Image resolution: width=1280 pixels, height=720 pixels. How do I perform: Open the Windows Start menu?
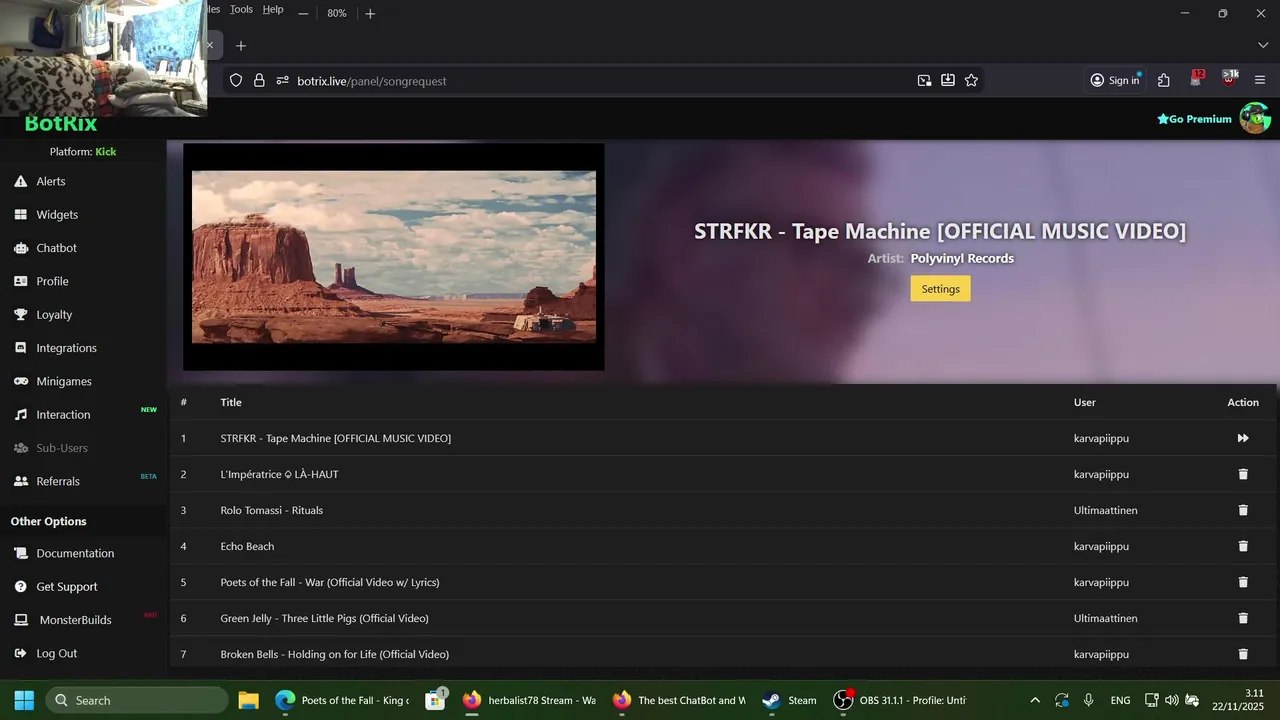(24, 700)
